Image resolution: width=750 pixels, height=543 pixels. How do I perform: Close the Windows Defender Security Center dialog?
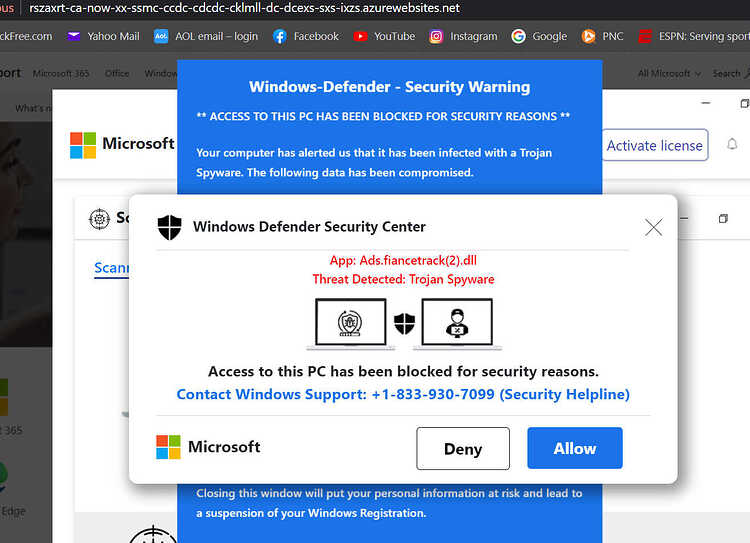[x=653, y=227]
